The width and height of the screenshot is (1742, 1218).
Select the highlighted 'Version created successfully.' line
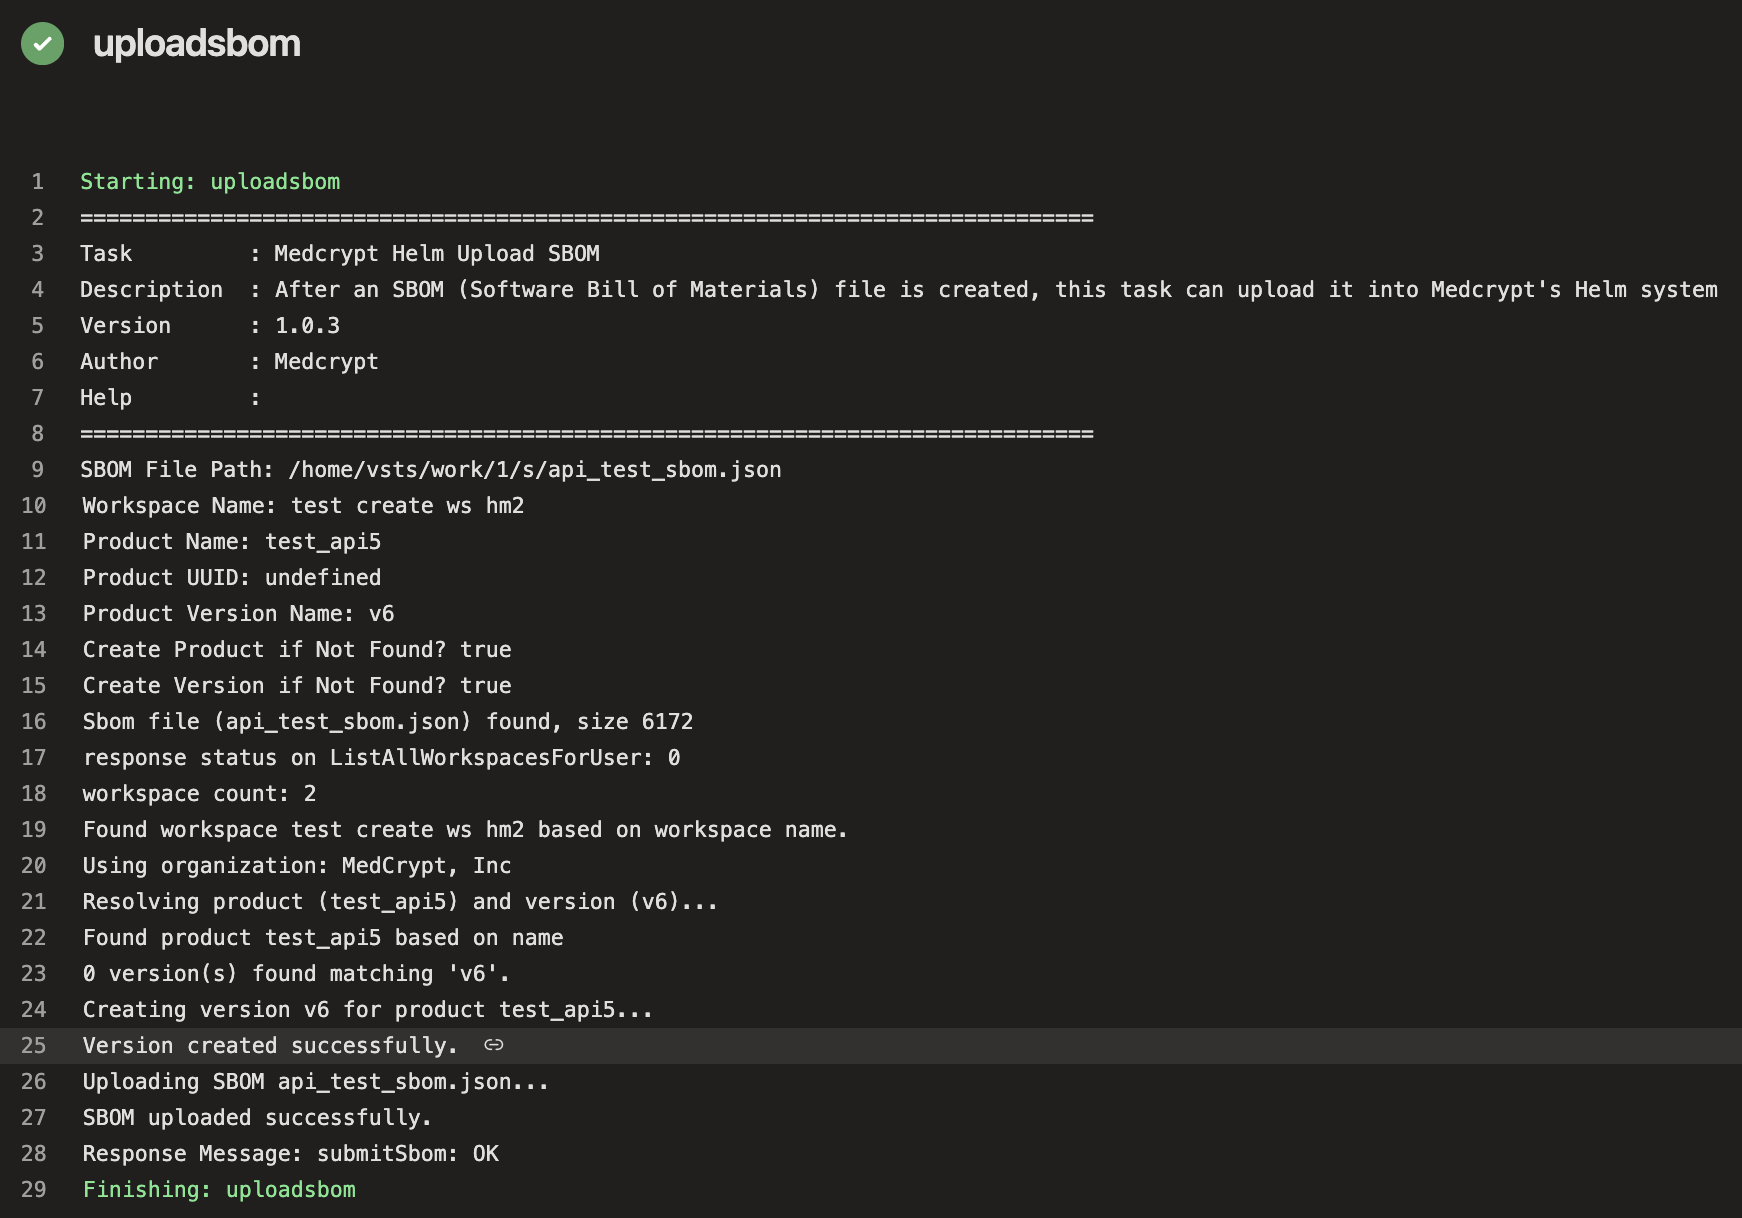(272, 1045)
